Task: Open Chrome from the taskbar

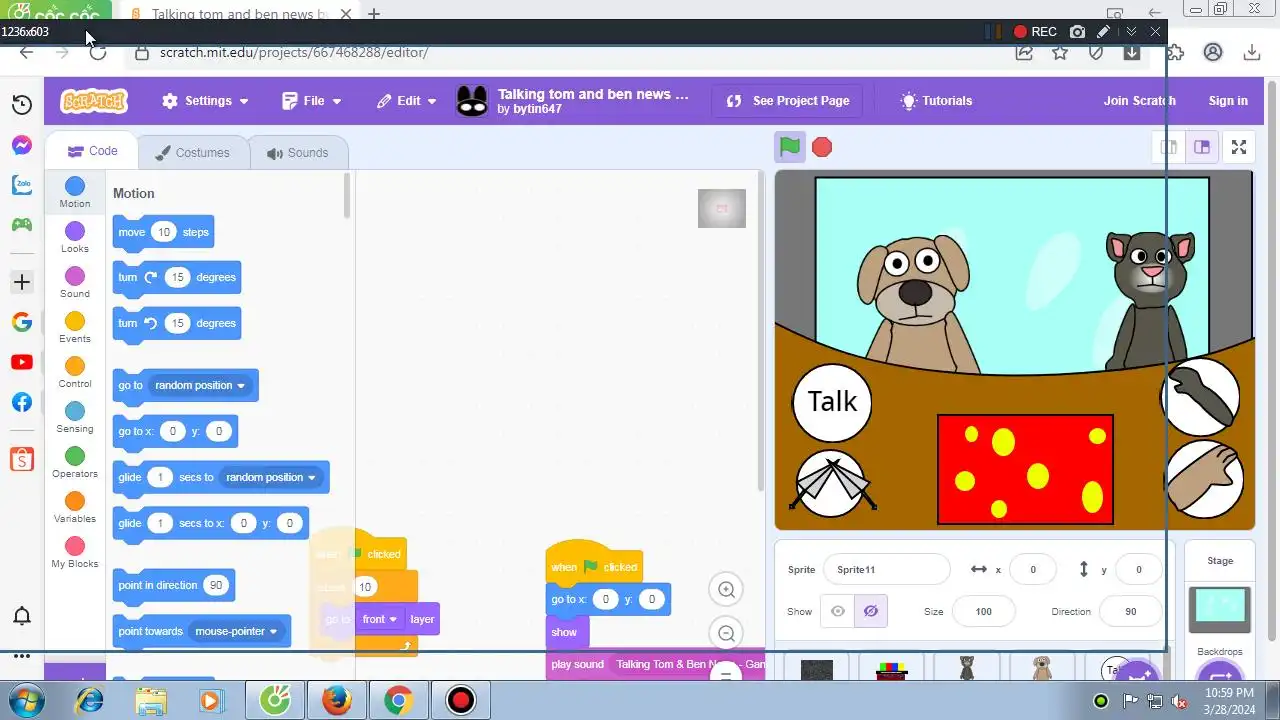Action: [398, 700]
